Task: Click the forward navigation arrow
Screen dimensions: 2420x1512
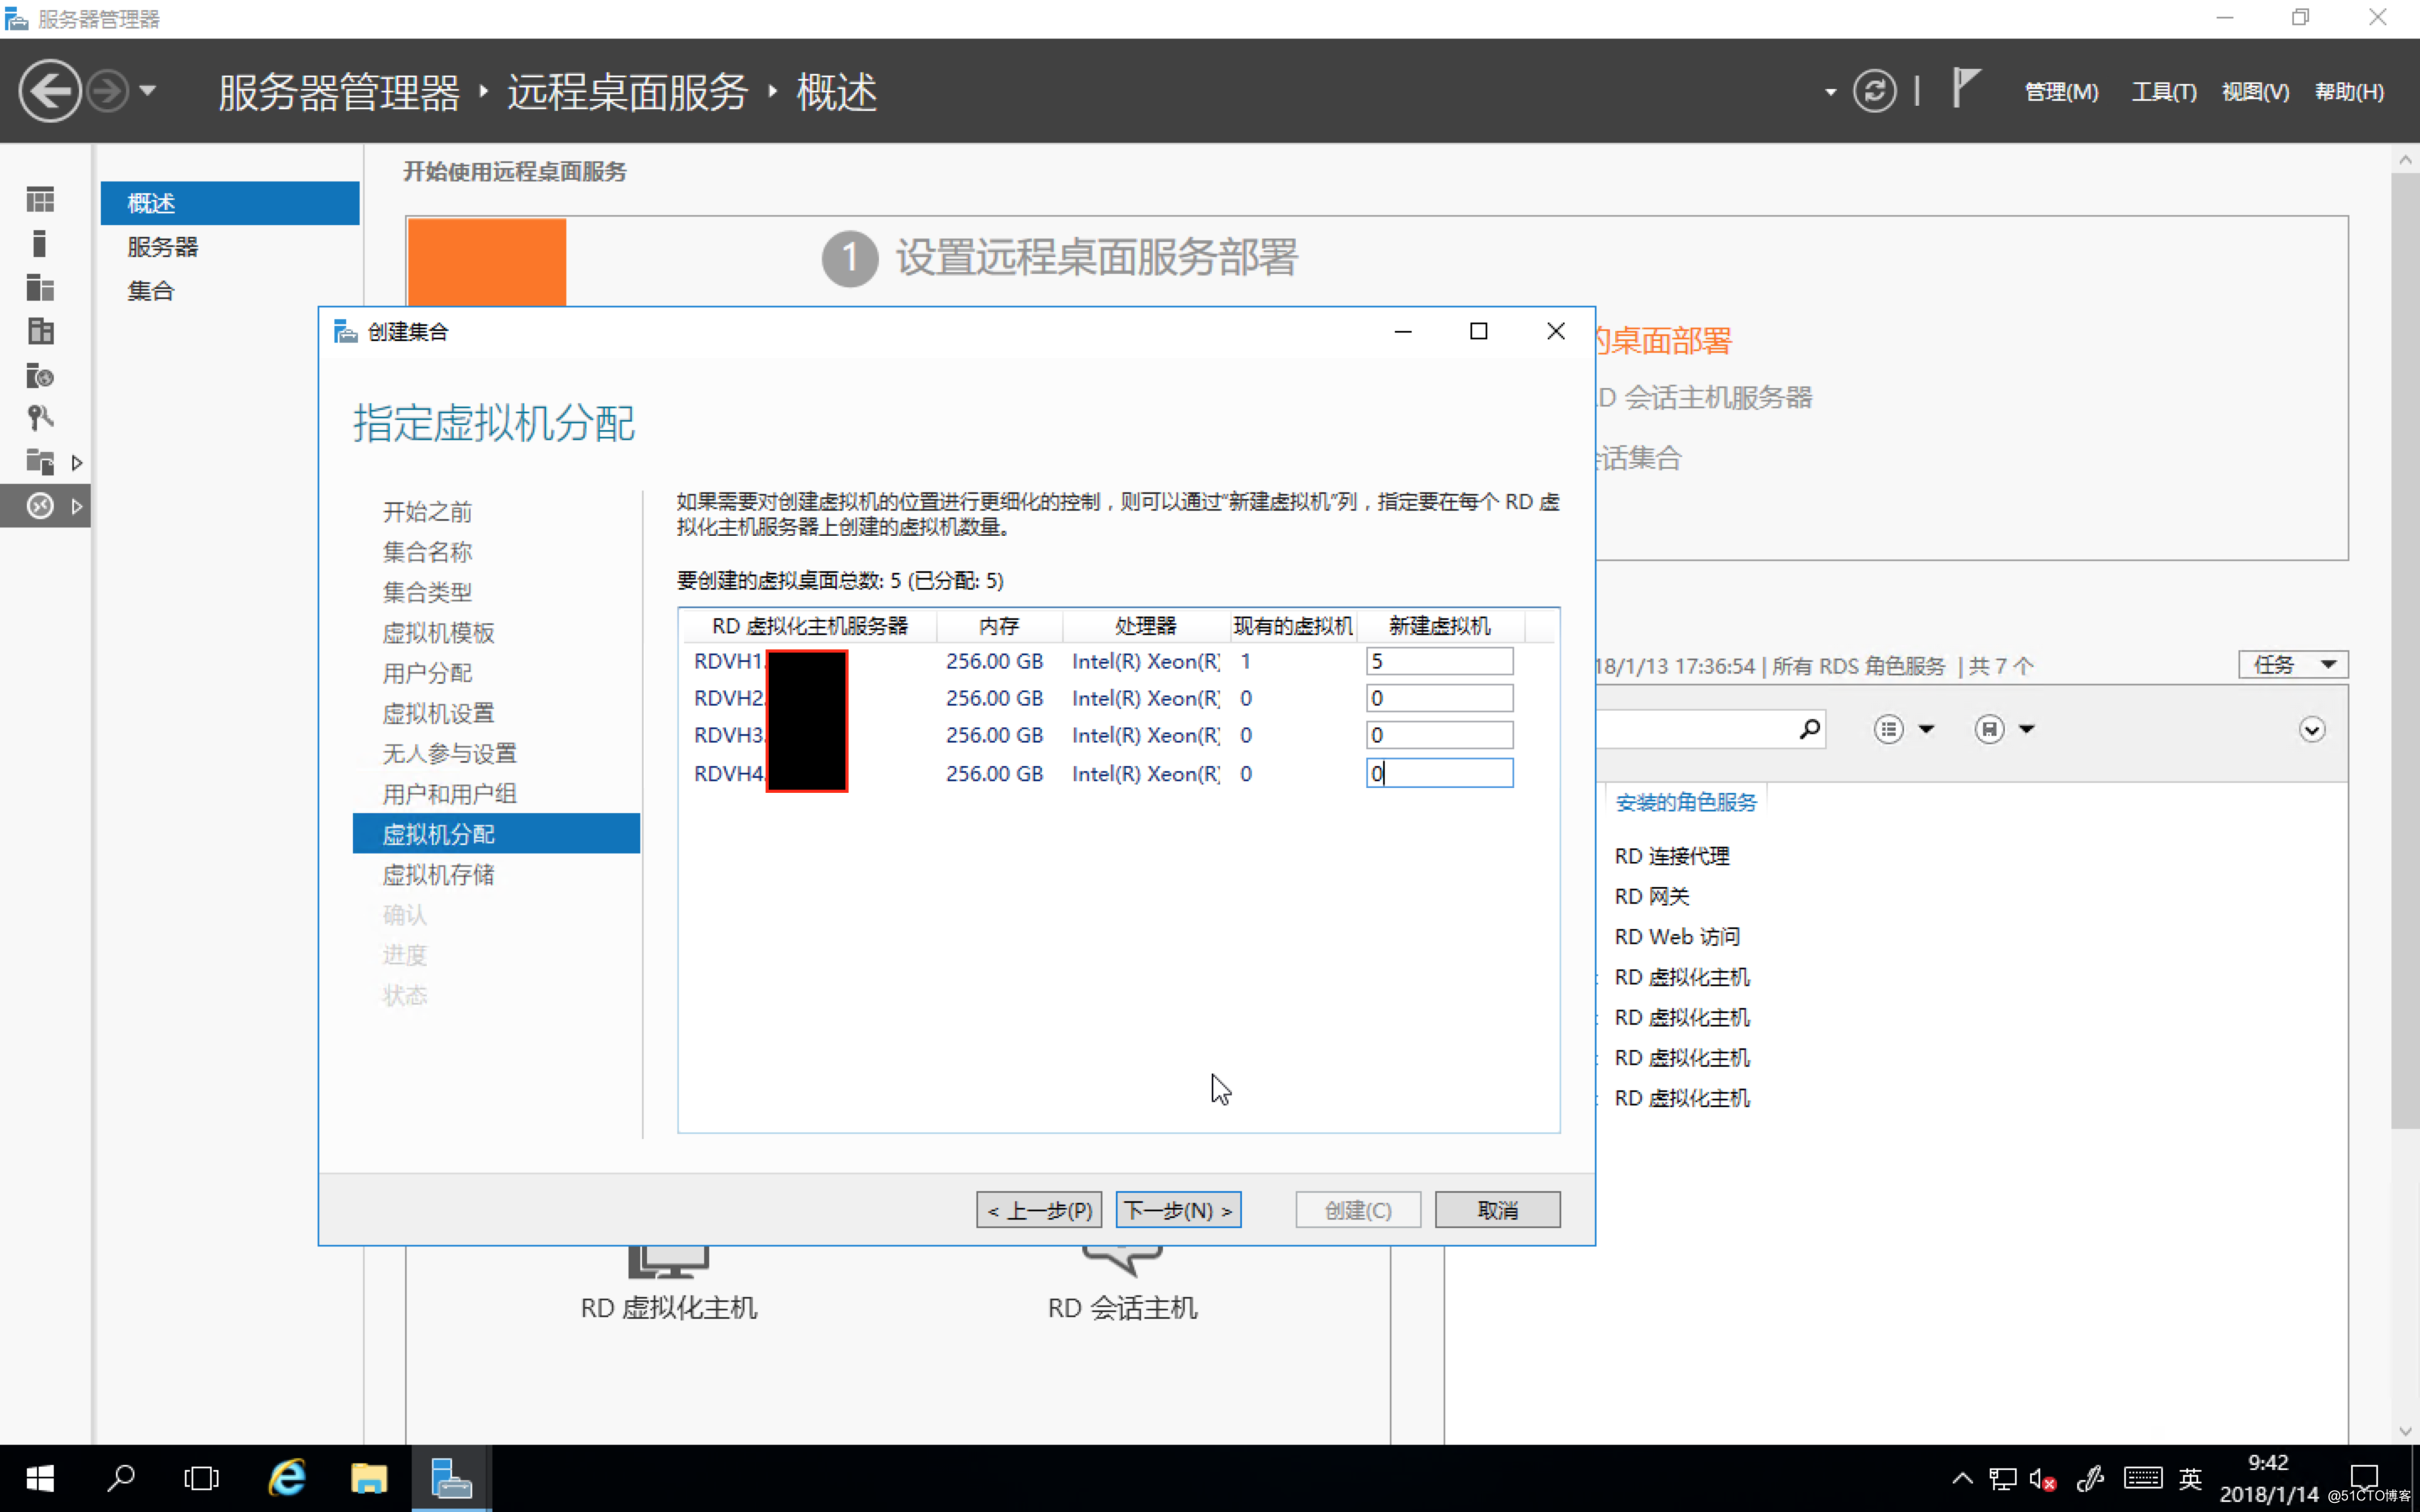Action: tap(108, 91)
